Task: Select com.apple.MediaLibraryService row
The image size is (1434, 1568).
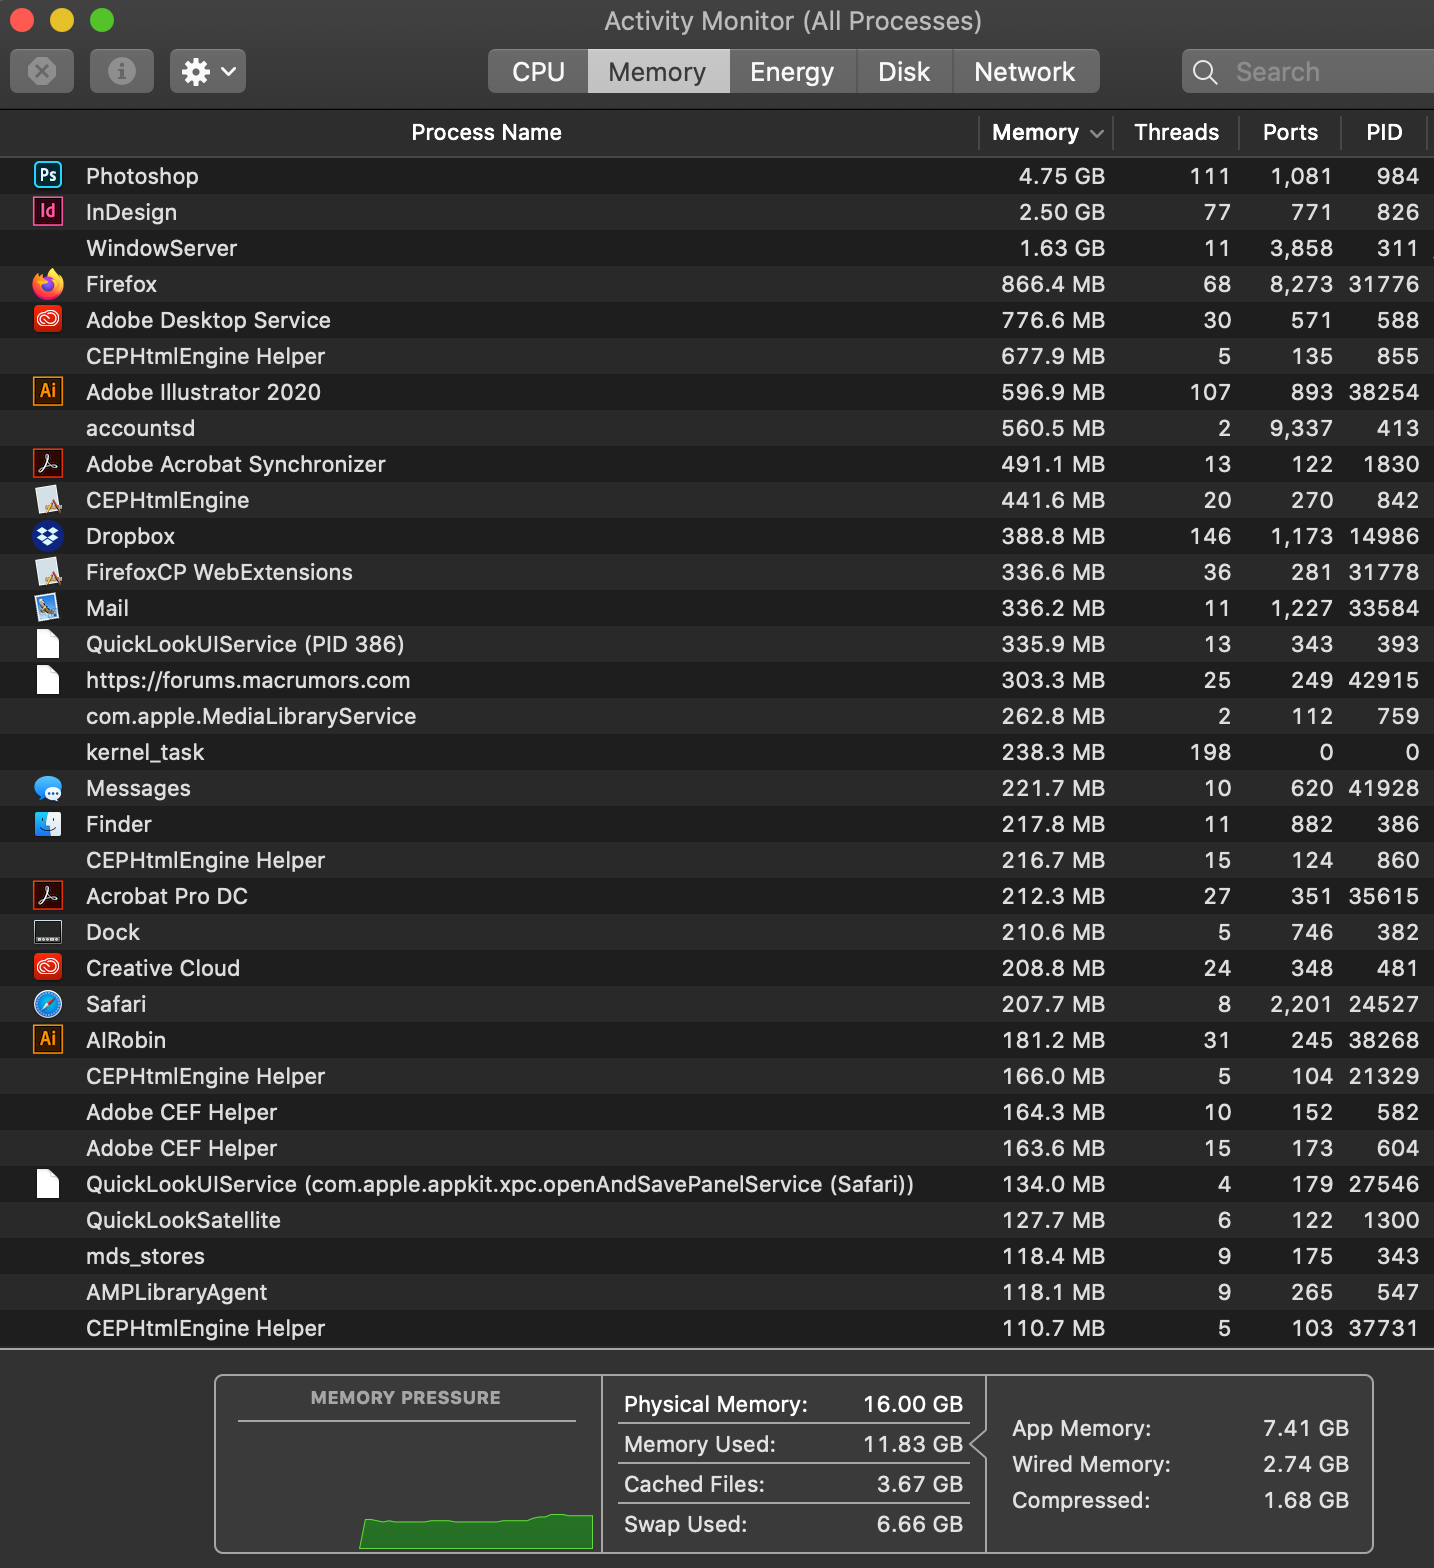Action: coord(717,716)
